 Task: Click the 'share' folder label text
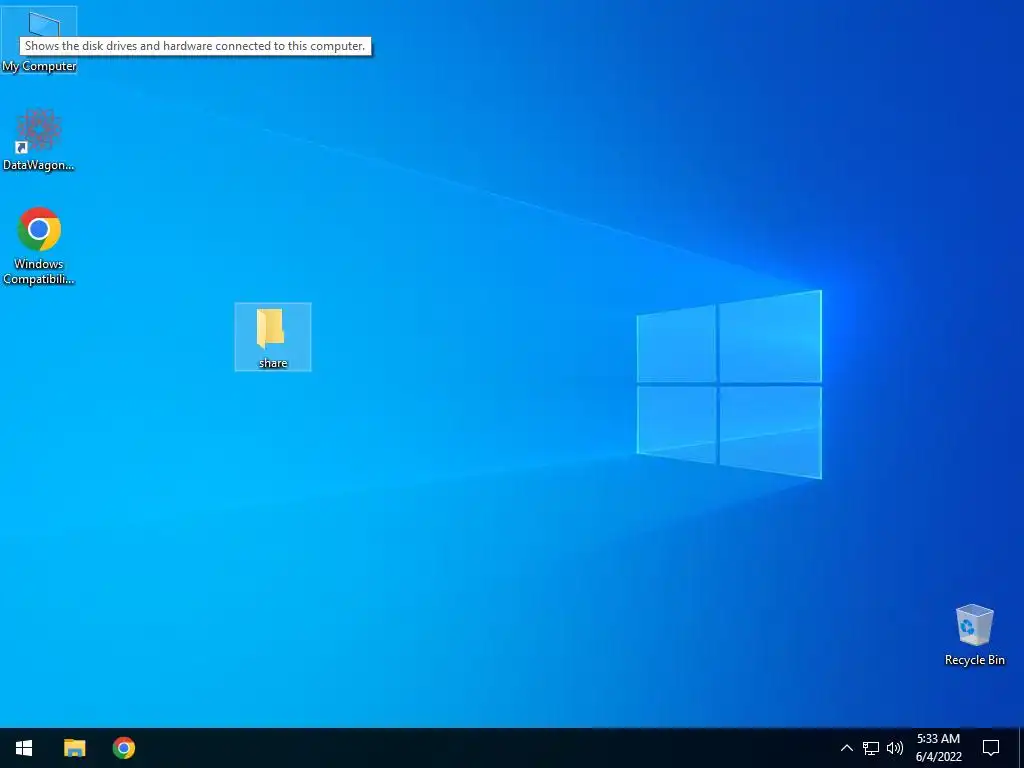click(273, 363)
